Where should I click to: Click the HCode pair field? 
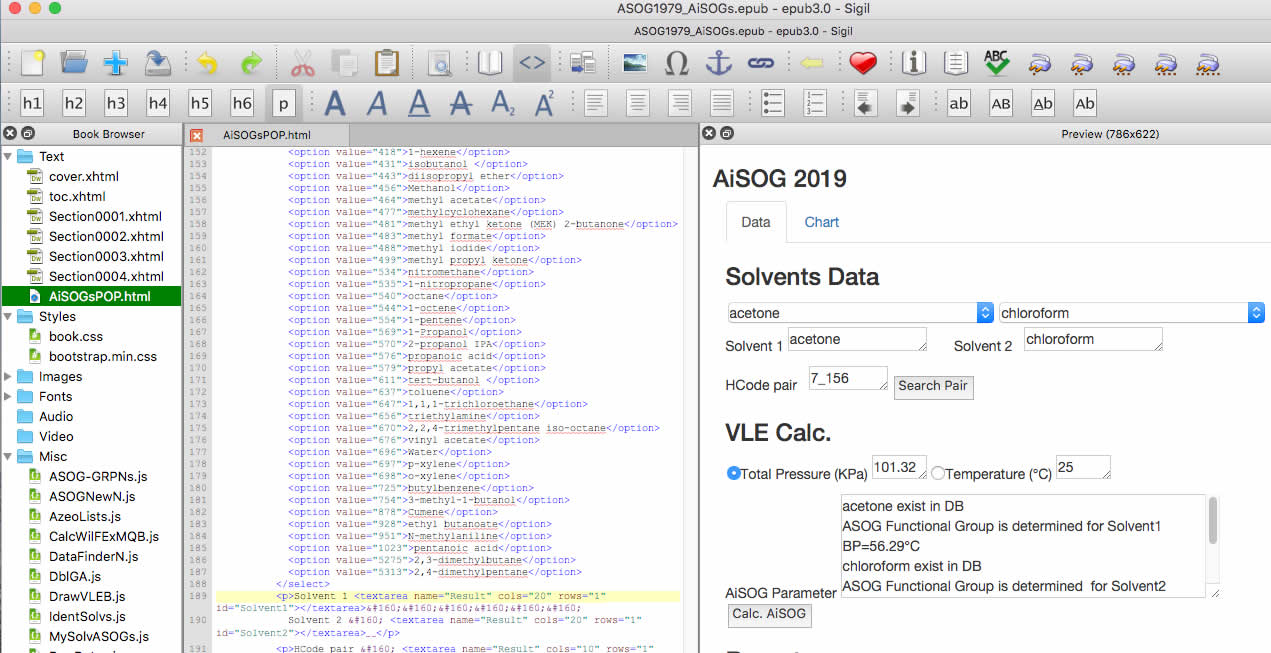pos(847,378)
